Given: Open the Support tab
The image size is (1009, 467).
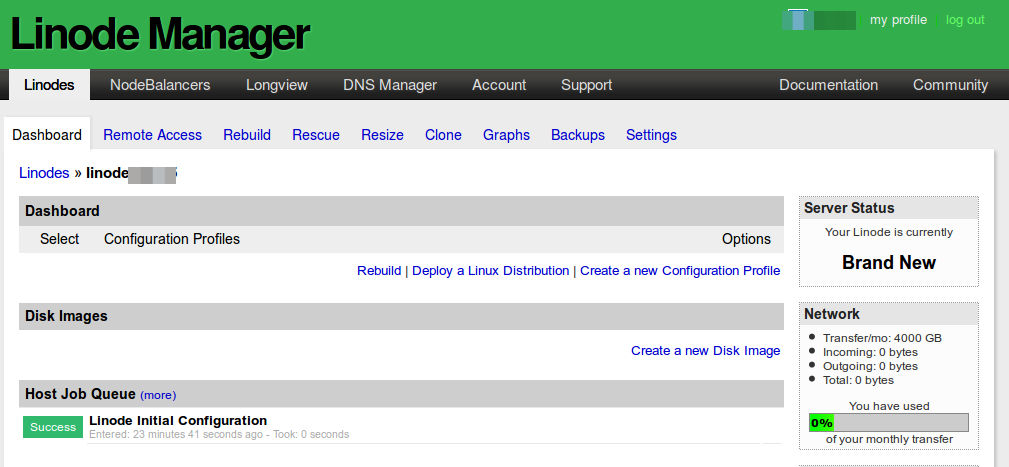Looking at the screenshot, I should (586, 85).
